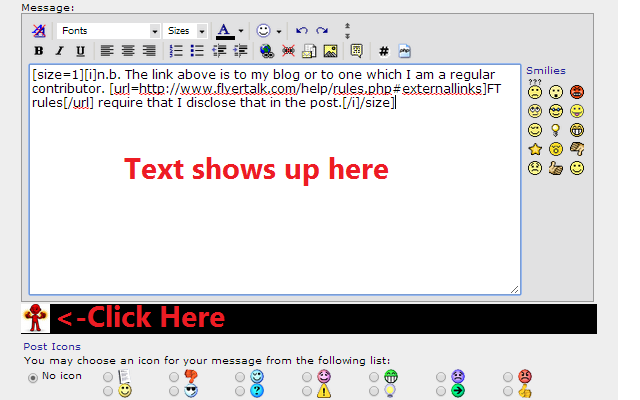Select the lightbulb post icon radio
The width and height of the screenshot is (640, 400).
[x=374, y=391]
